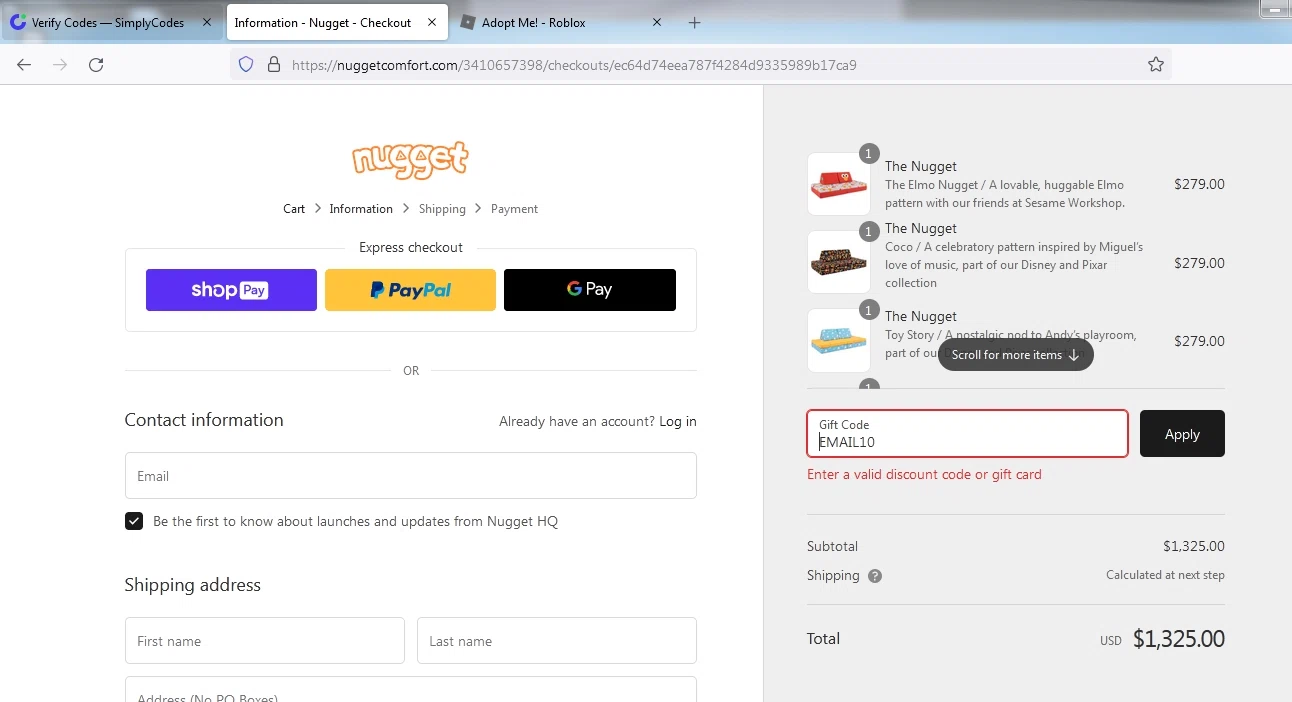Image resolution: width=1292 pixels, height=702 pixels.
Task: Select Information breadcrumb step
Action: pos(361,209)
